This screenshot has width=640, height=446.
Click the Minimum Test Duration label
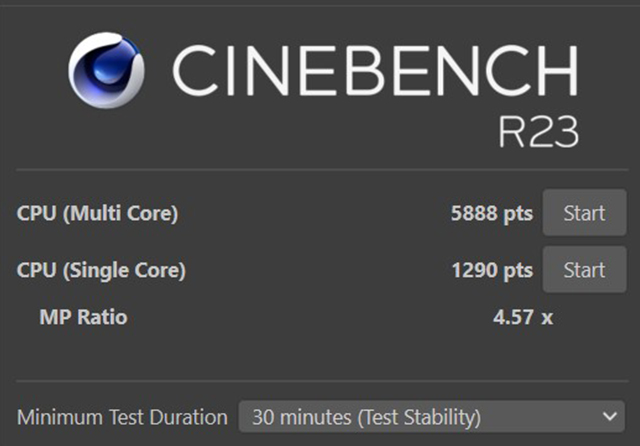click(x=122, y=416)
